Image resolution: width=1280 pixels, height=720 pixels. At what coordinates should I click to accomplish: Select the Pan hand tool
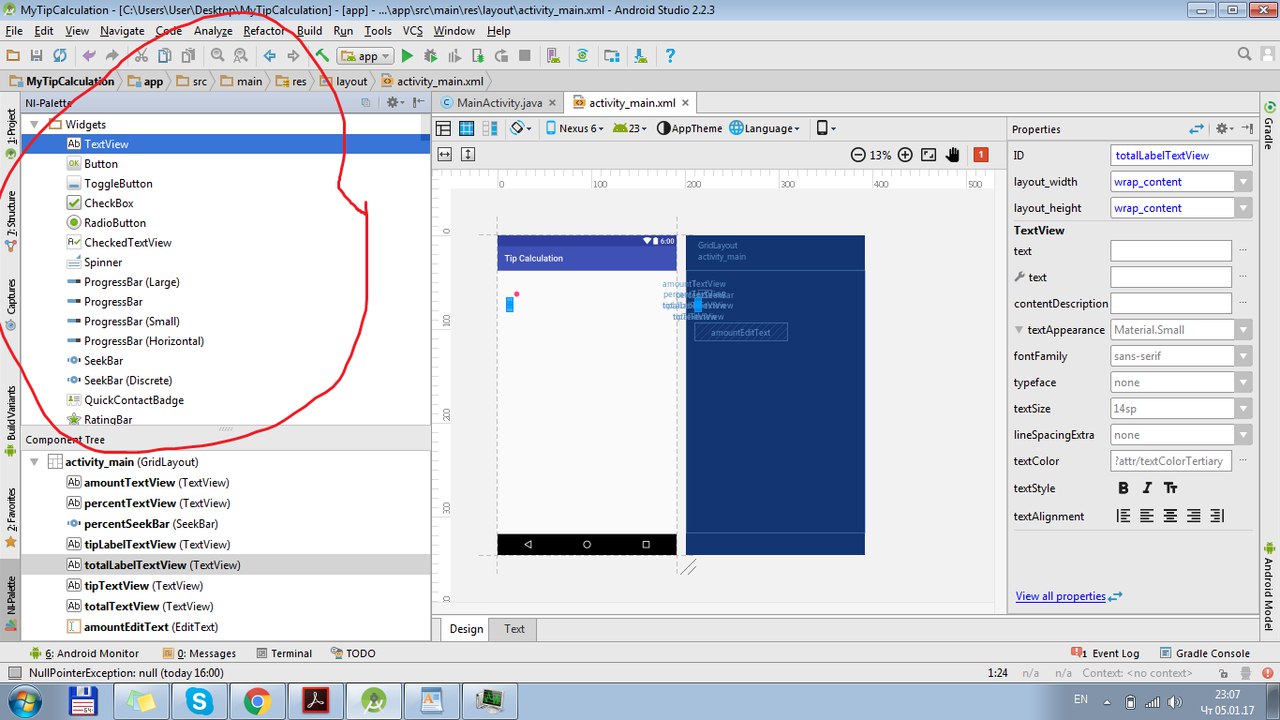(x=953, y=155)
